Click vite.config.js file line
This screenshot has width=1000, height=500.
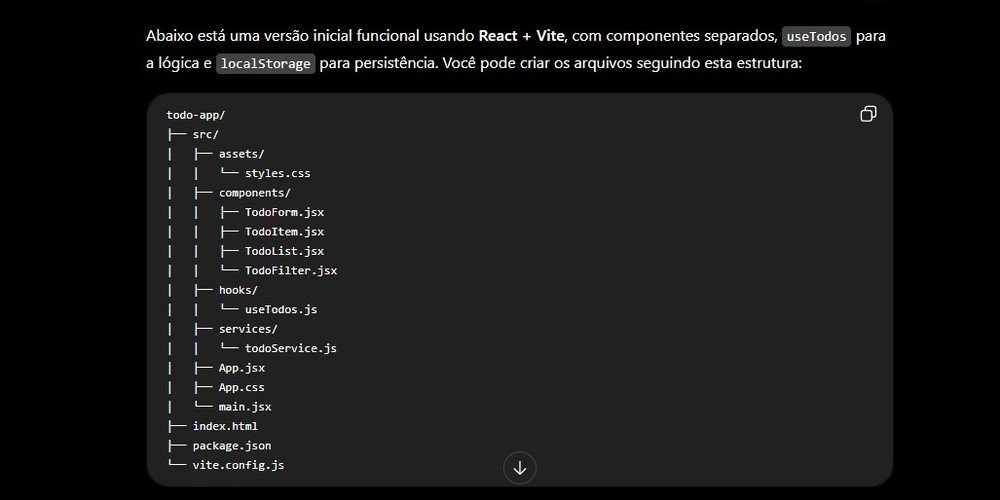click(x=239, y=465)
